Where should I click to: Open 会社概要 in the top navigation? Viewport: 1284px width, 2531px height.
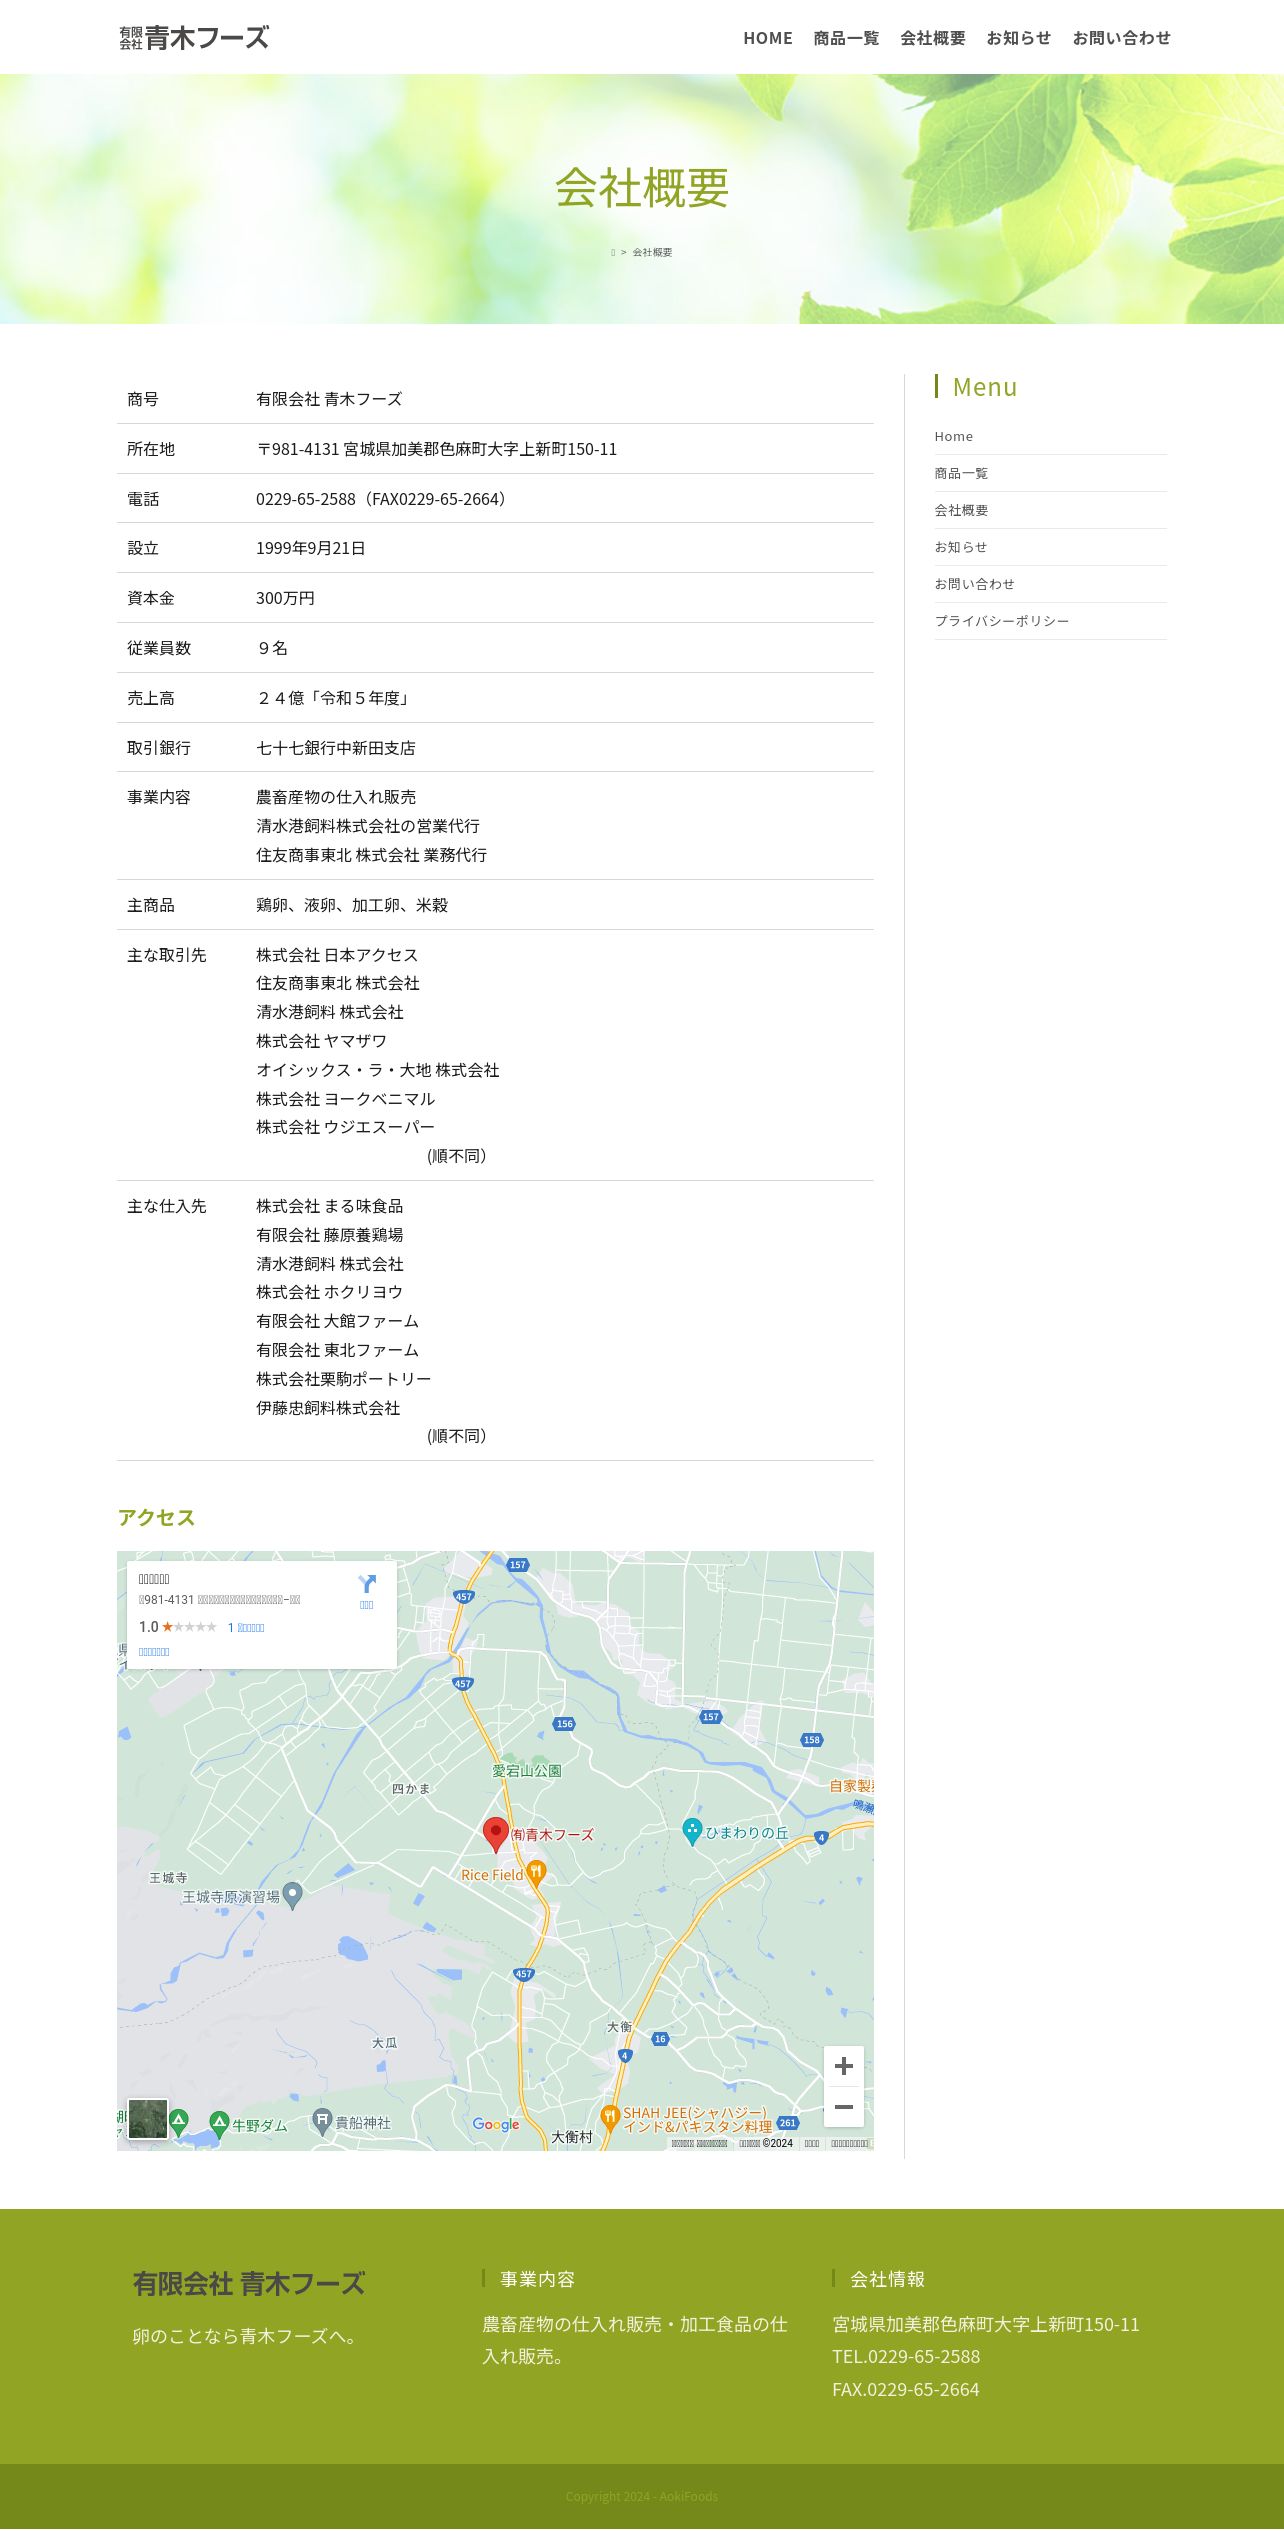pyautogui.click(x=932, y=38)
